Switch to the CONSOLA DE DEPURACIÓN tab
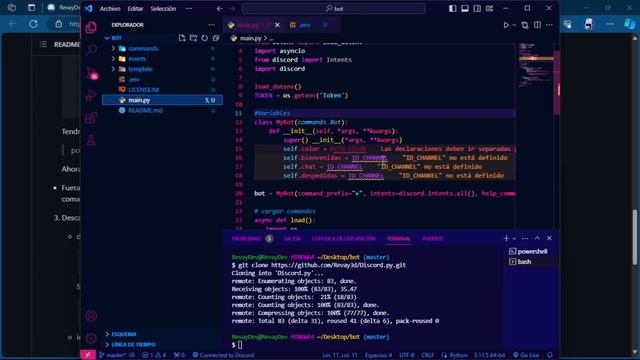The width and height of the screenshot is (640, 360). (343, 239)
